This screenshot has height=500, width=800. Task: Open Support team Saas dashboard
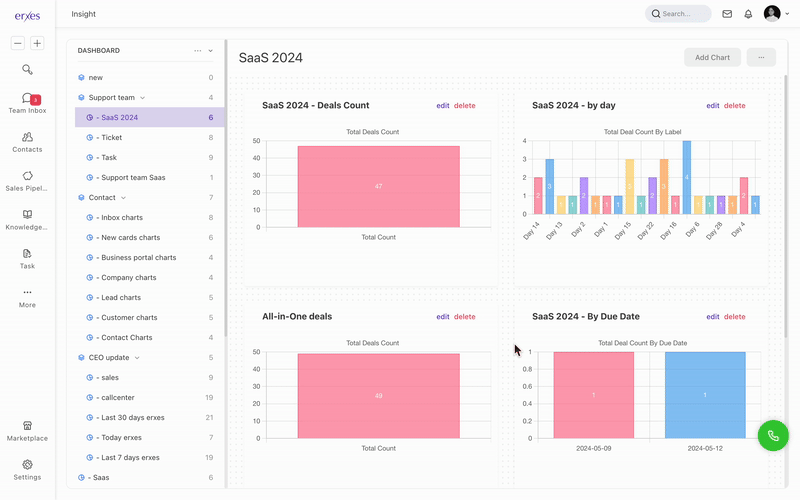[x=149, y=178]
